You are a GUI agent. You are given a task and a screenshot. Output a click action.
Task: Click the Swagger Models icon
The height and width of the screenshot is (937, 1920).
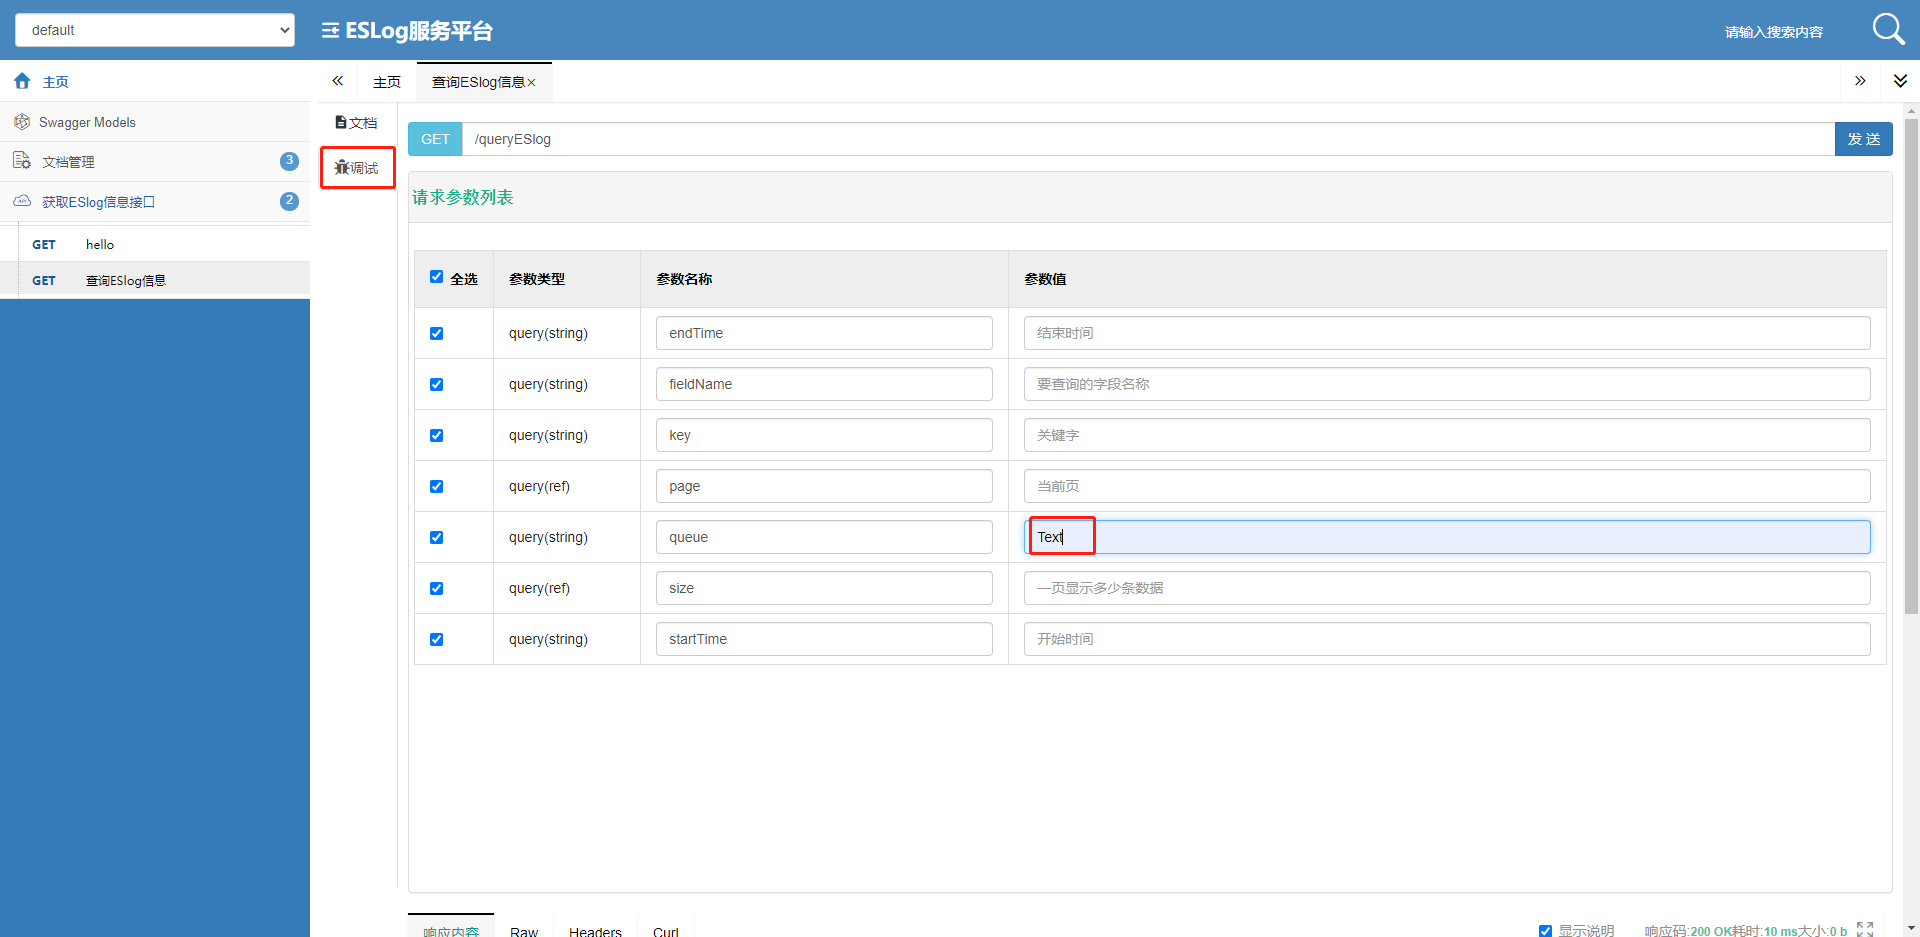pos(22,122)
